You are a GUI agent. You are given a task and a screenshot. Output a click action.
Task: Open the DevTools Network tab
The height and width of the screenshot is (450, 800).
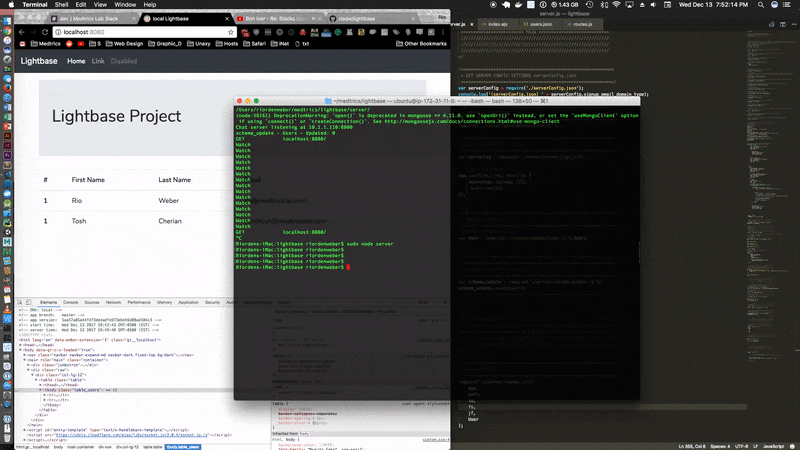113,303
